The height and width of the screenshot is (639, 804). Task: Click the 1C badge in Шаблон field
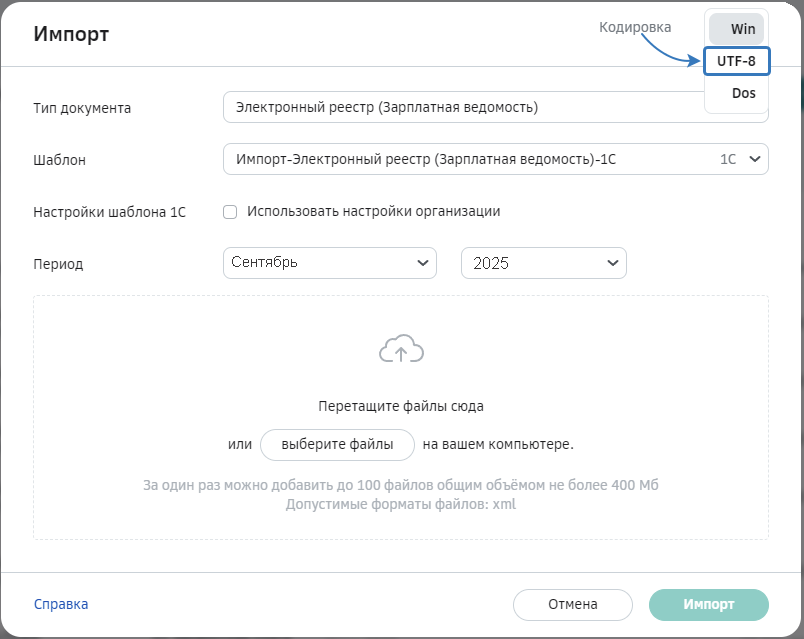point(728,159)
